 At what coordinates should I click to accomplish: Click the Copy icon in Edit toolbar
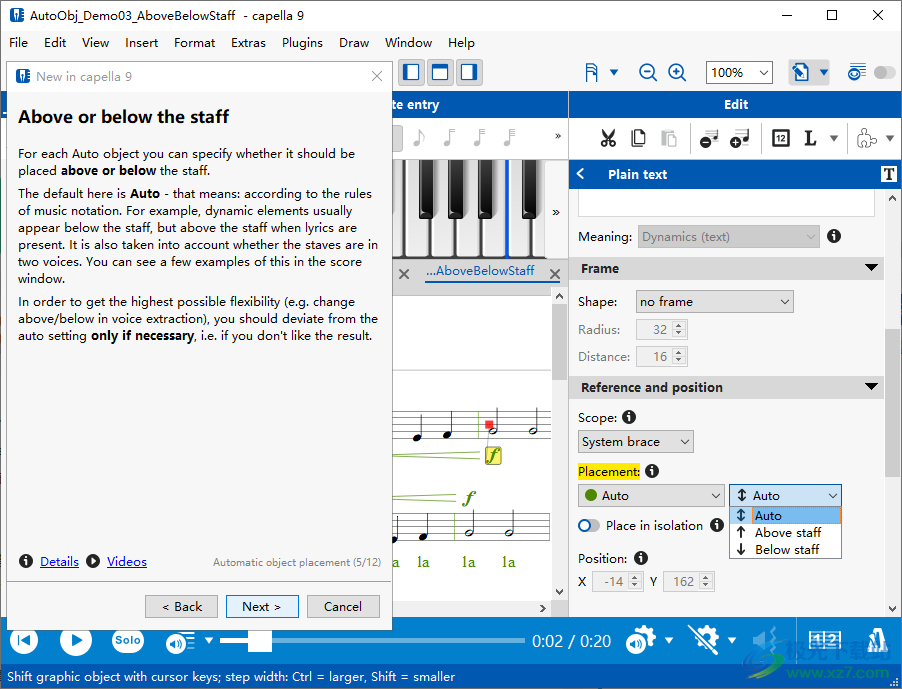[638, 138]
